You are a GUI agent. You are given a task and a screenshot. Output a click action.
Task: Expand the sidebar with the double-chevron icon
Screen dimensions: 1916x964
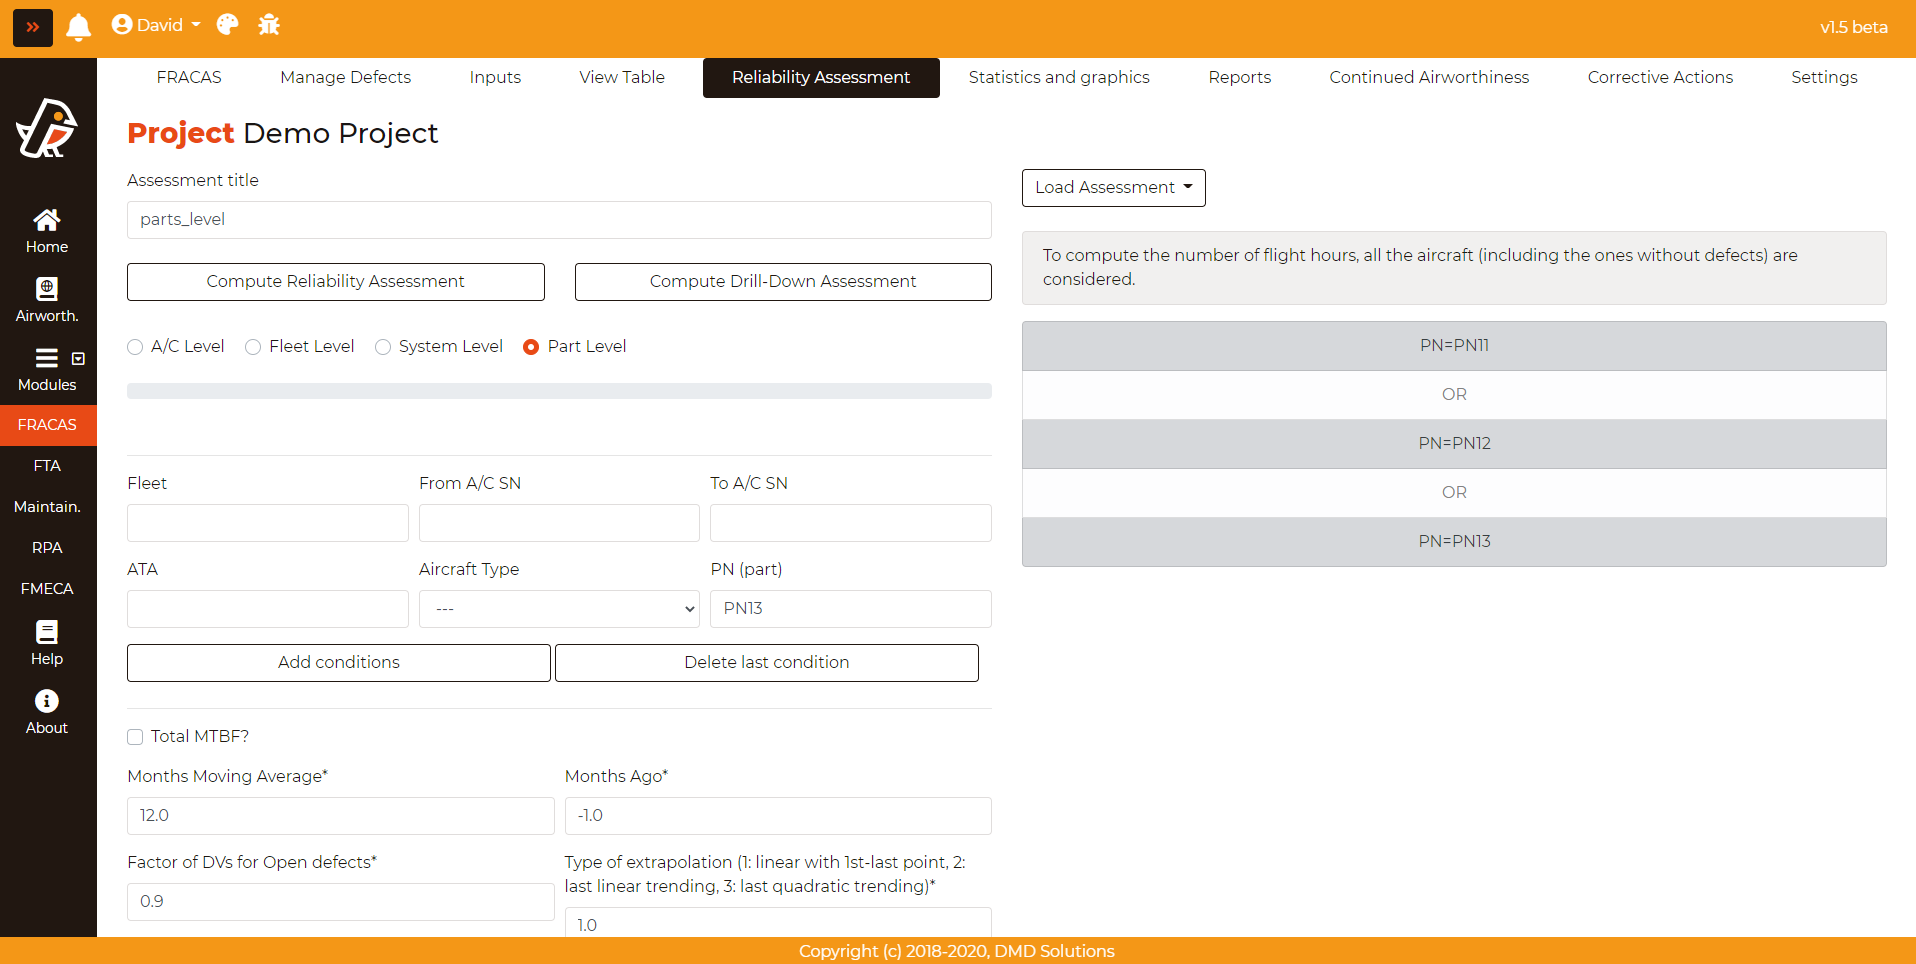[33, 27]
